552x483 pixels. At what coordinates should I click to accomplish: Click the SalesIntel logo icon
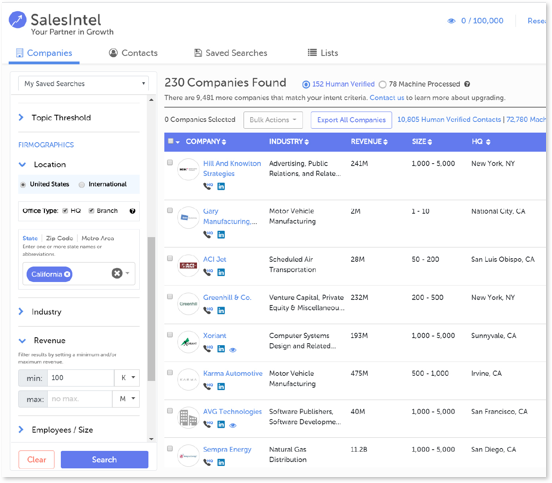click(x=17, y=20)
